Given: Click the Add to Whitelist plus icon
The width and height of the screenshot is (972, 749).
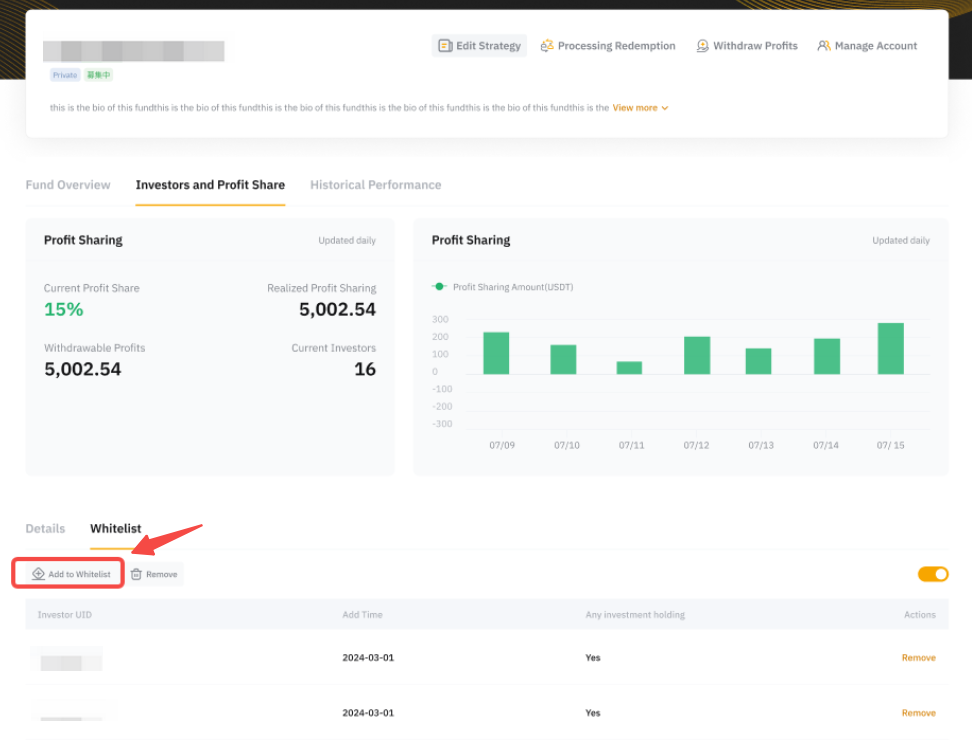Looking at the screenshot, I should pyautogui.click(x=38, y=574).
